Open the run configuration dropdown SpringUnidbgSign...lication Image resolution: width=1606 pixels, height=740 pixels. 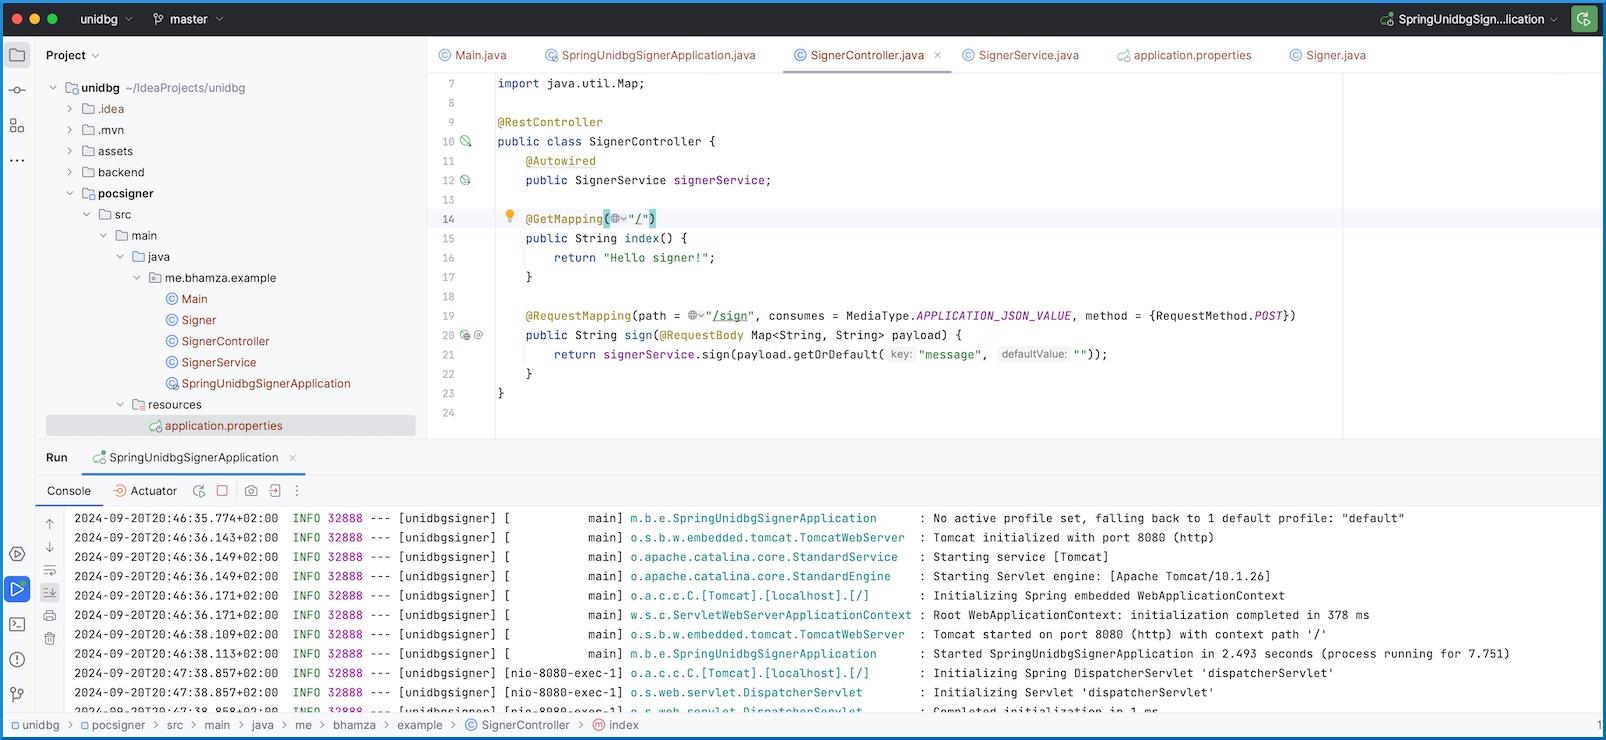point(1469,19)
